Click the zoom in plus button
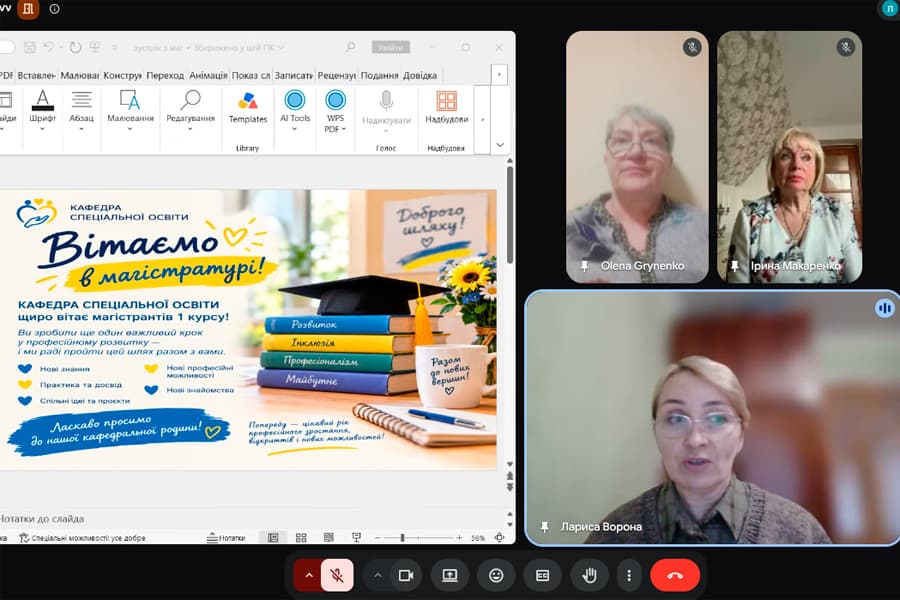 (x=459, y=537)
